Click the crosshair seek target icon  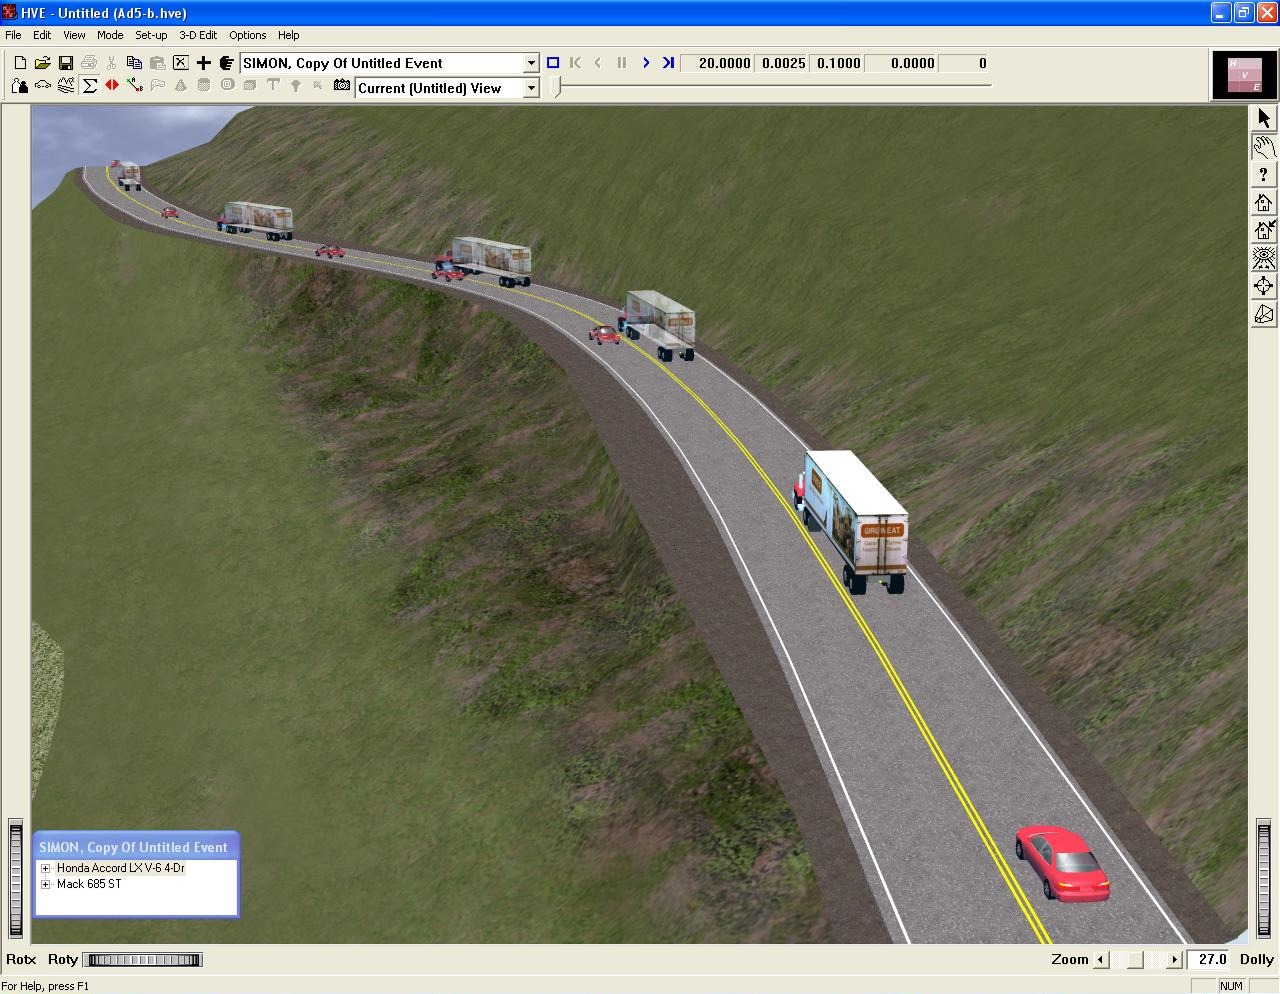point(1264,286)
